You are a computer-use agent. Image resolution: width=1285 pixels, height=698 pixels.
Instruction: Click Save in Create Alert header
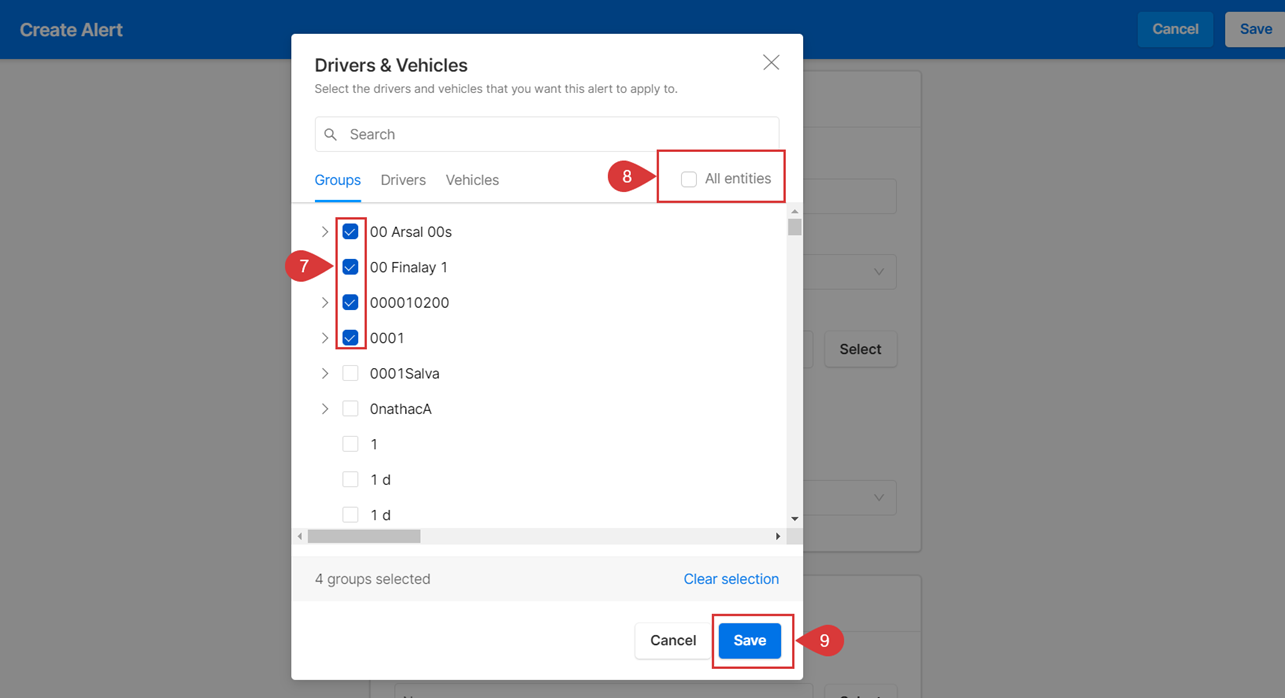(1255, 29)
